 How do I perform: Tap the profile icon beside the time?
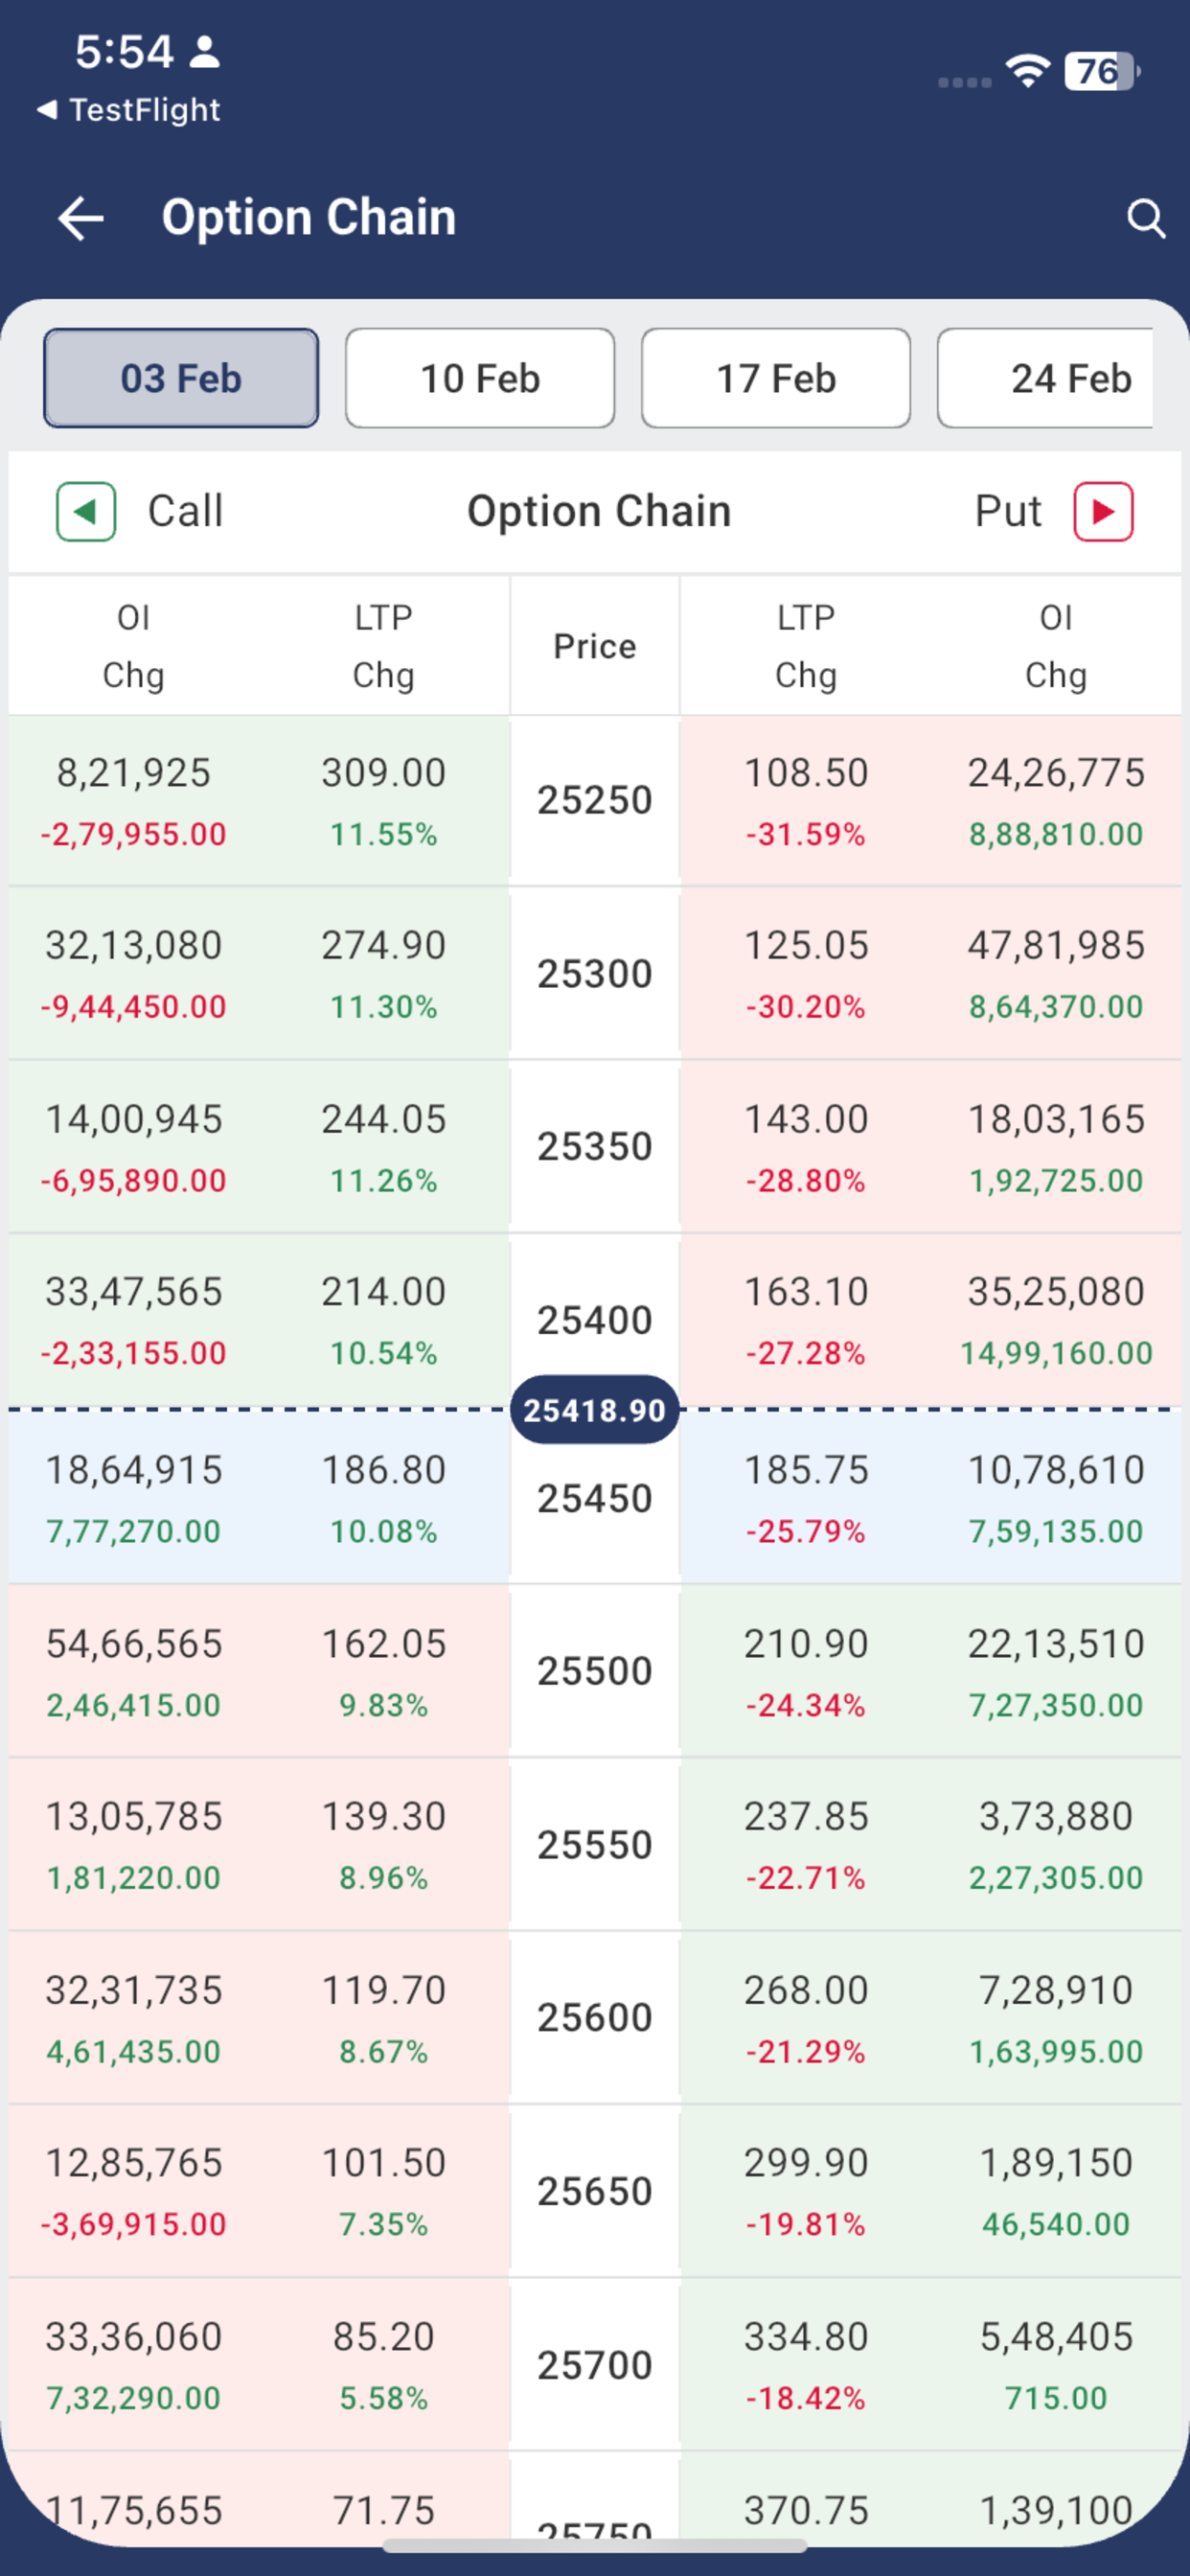205,51
